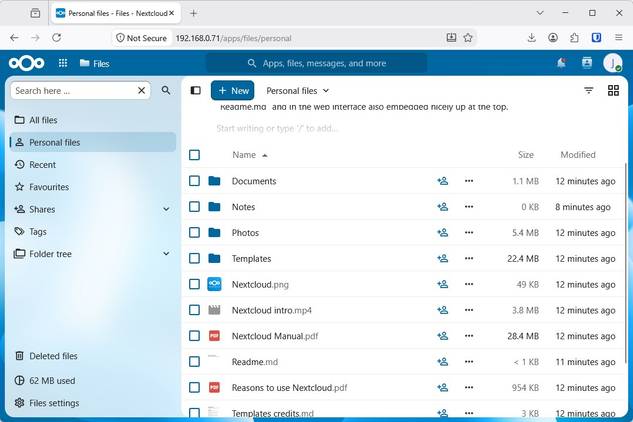This screenshot has width=633, height=422.
Task: Open Personal files view
Action: click(93, 142)
